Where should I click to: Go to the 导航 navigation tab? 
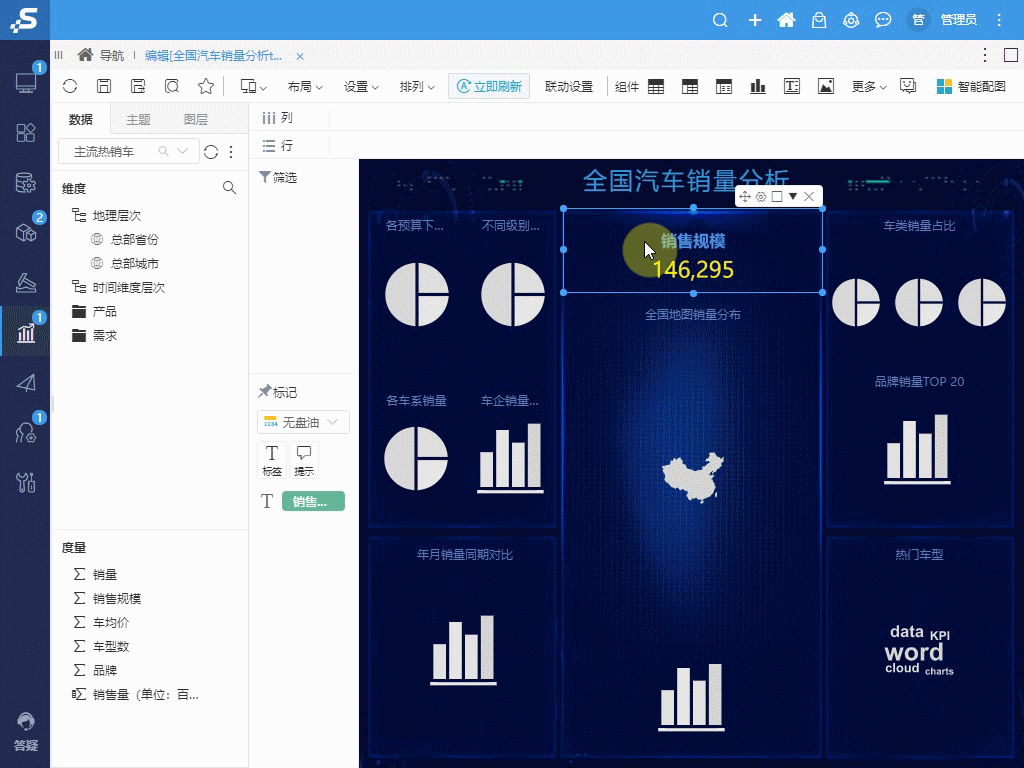(101, 56)
